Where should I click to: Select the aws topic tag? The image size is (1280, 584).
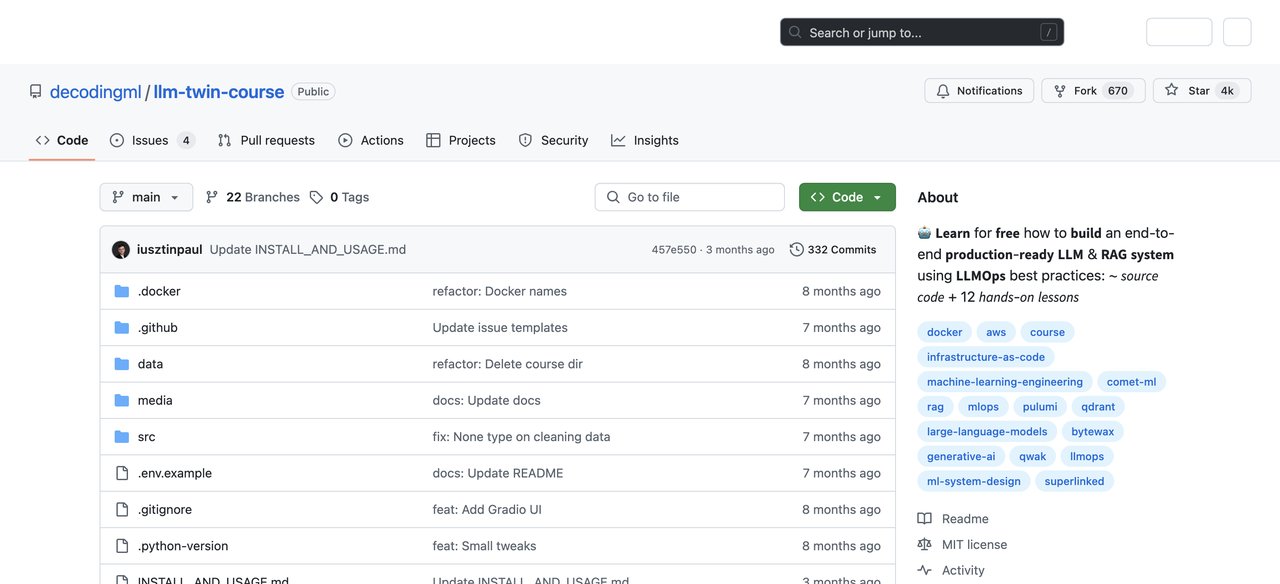996,332
